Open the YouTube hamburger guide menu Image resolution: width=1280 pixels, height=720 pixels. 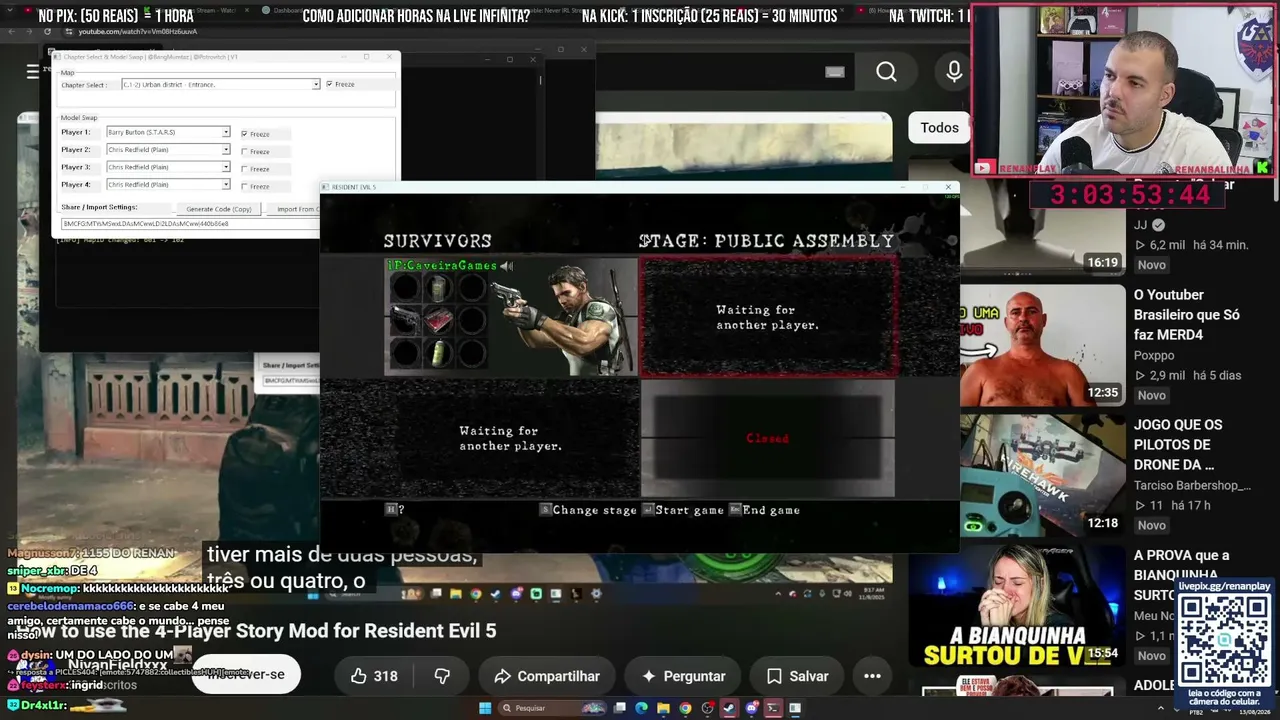(32, 71)
